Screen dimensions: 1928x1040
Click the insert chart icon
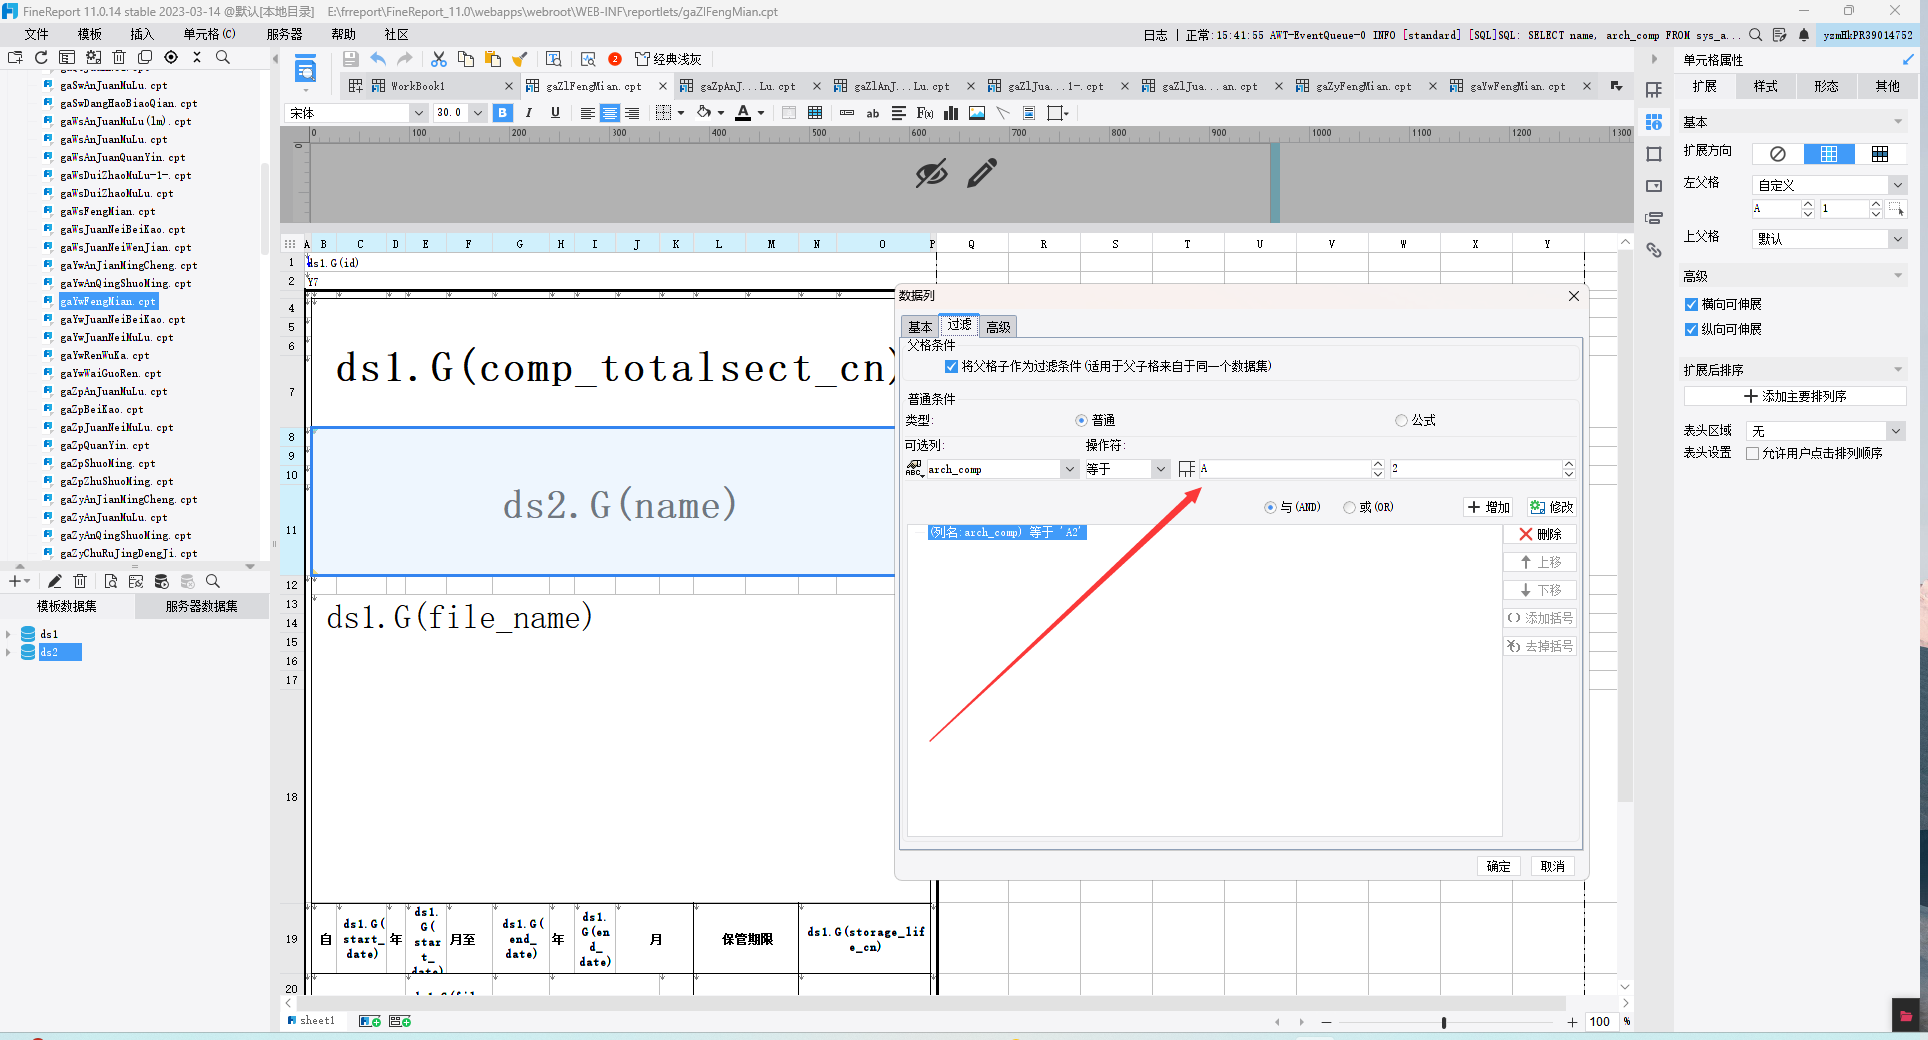coord(951,113)
